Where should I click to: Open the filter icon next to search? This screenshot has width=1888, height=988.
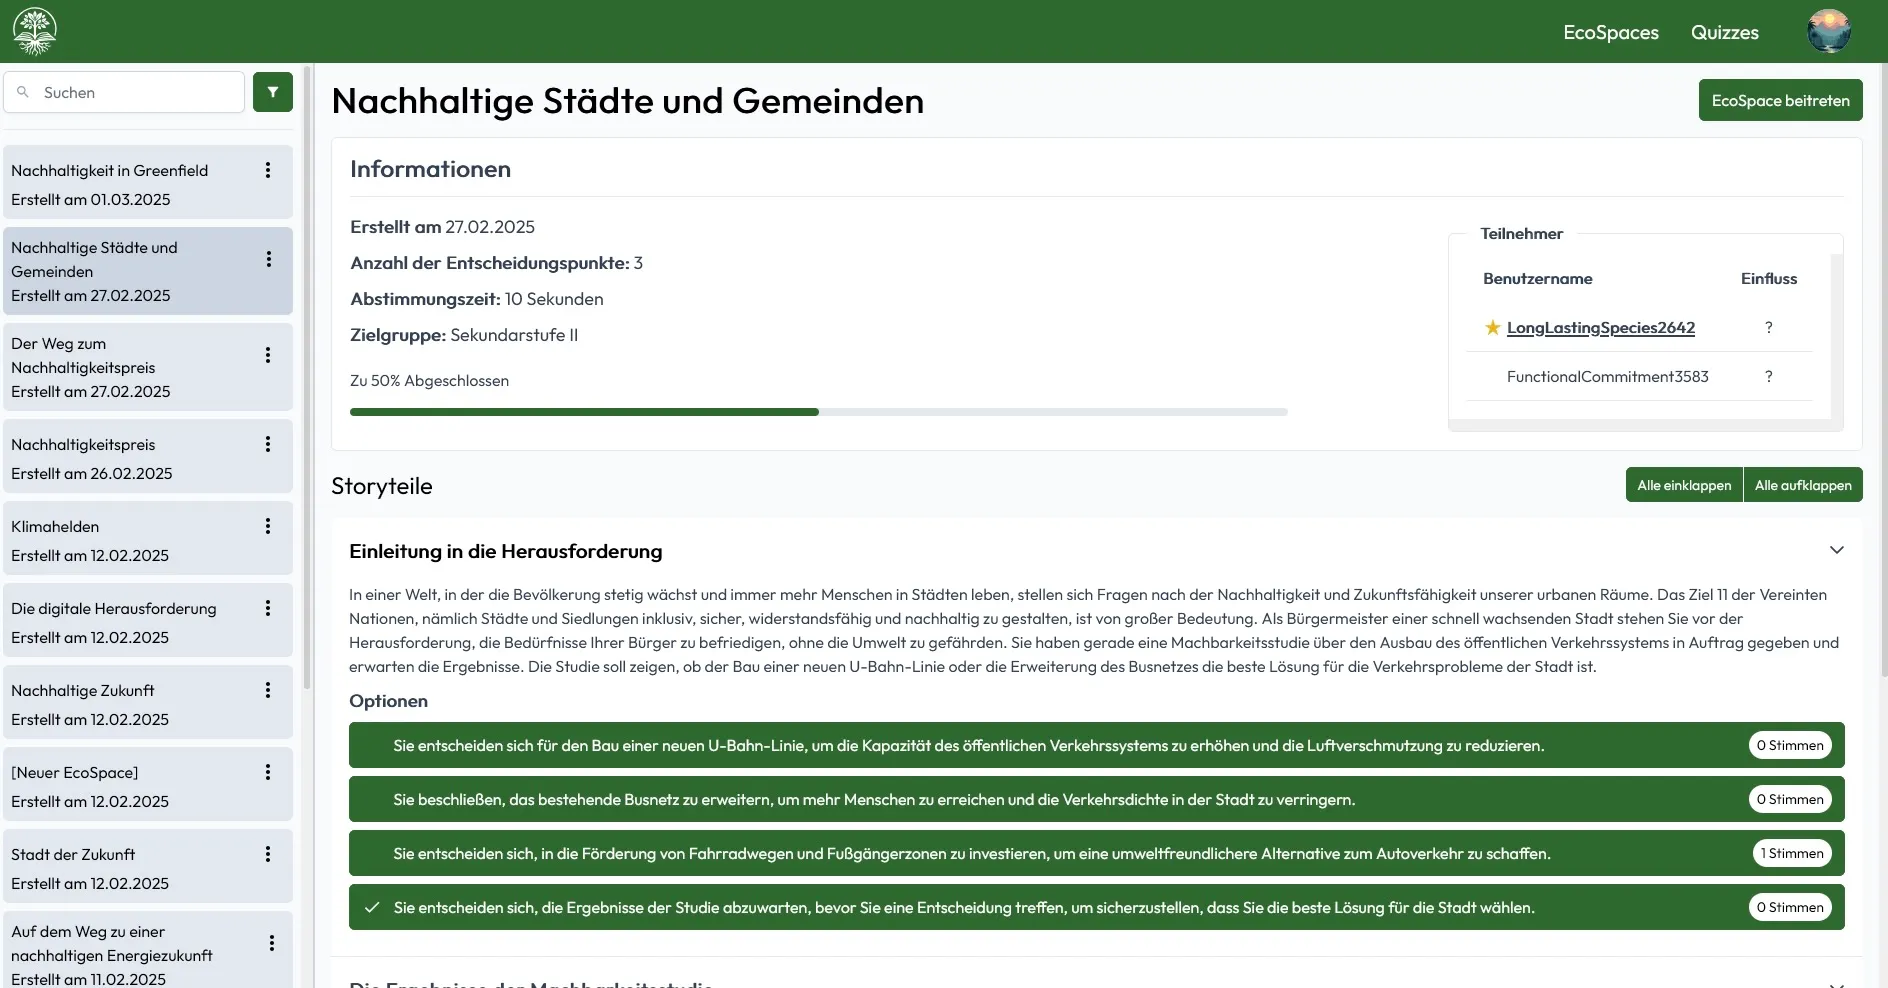(x=272, y=92)
